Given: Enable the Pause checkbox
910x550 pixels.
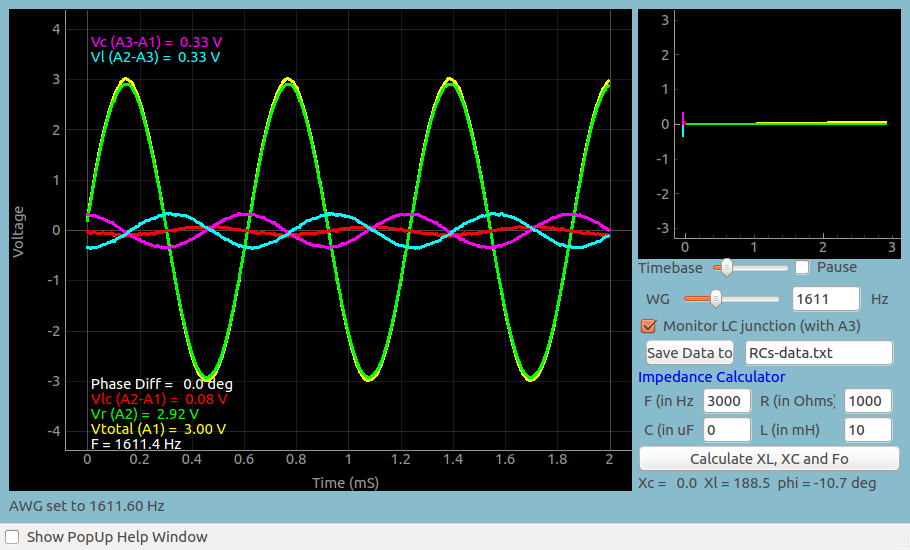Looking at the screenshot, I should click(802, 267).
